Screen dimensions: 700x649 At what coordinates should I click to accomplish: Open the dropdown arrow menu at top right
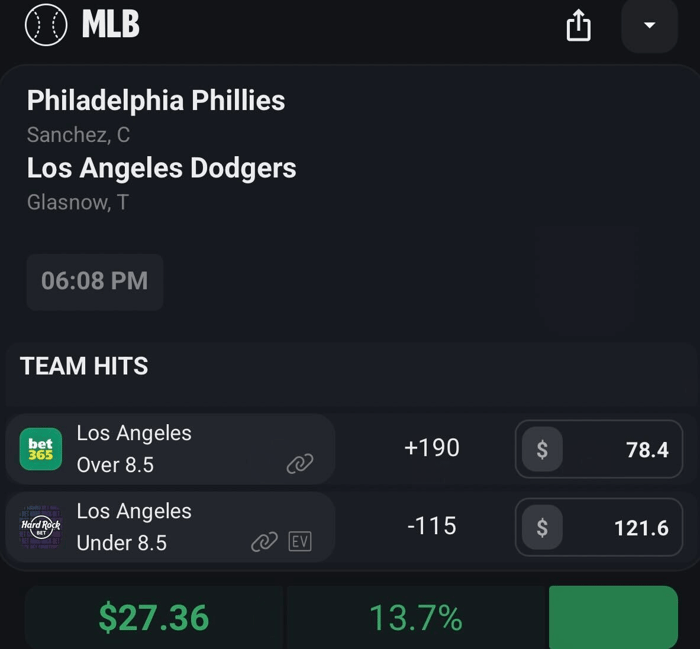click(649, 25)
